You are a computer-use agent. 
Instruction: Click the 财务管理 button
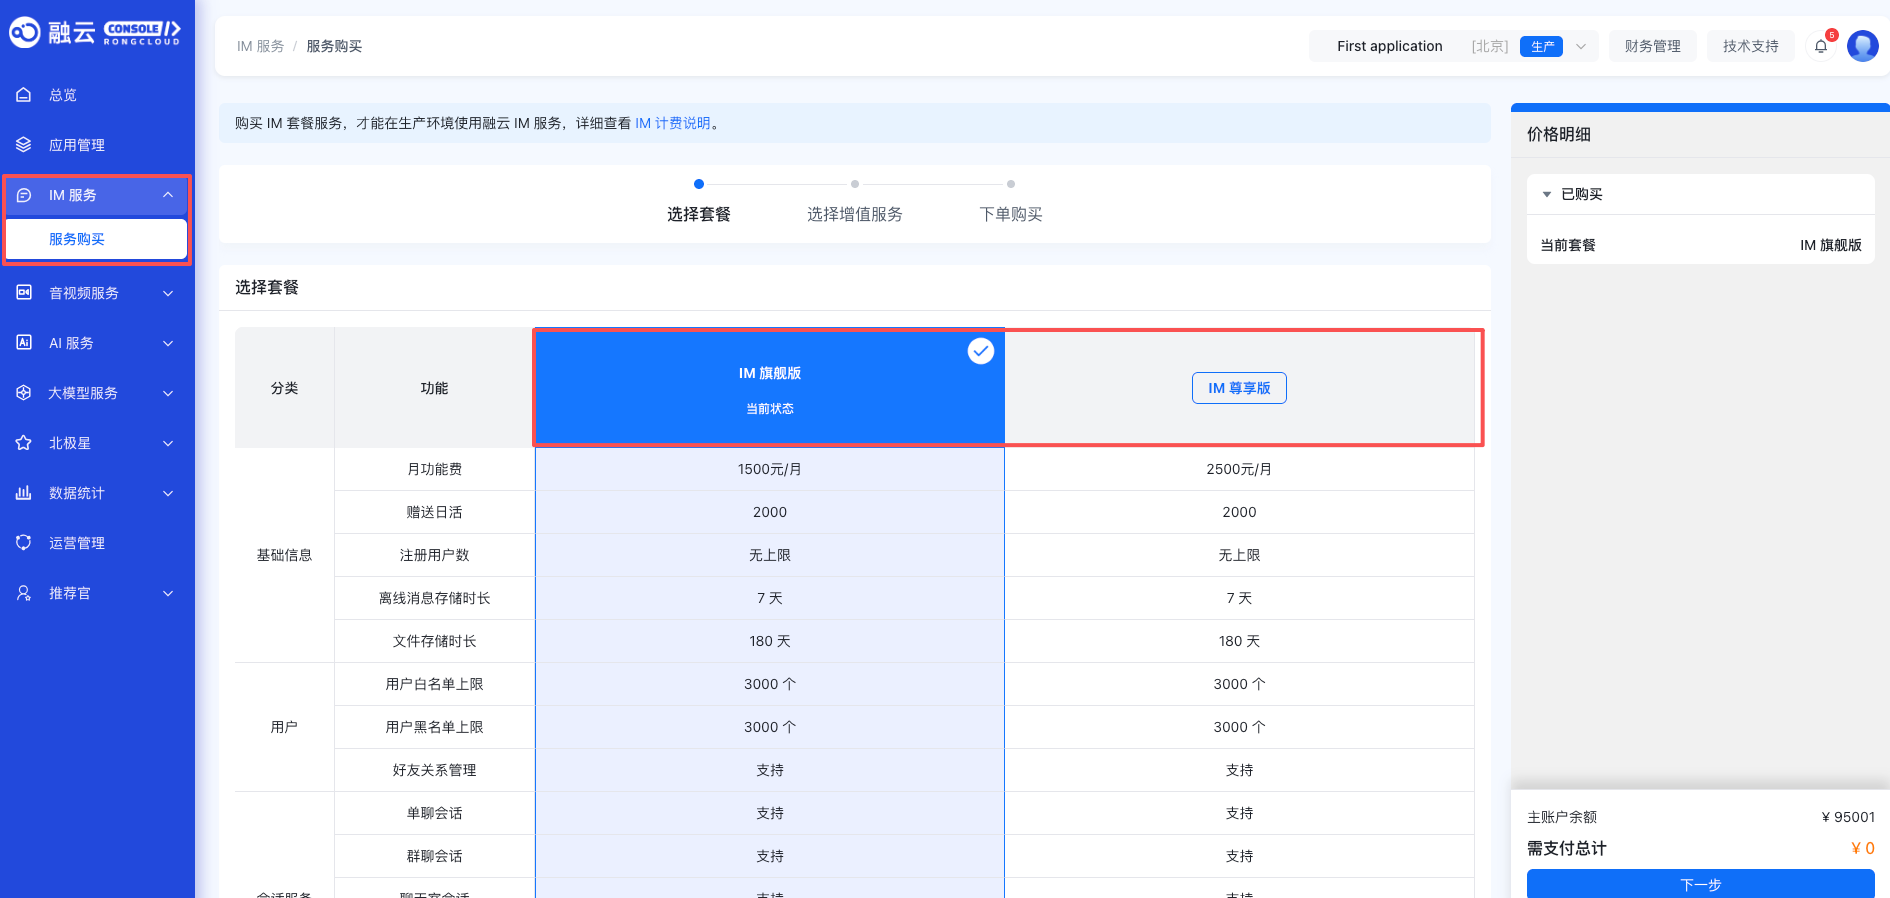click(x=1653, y=46)
